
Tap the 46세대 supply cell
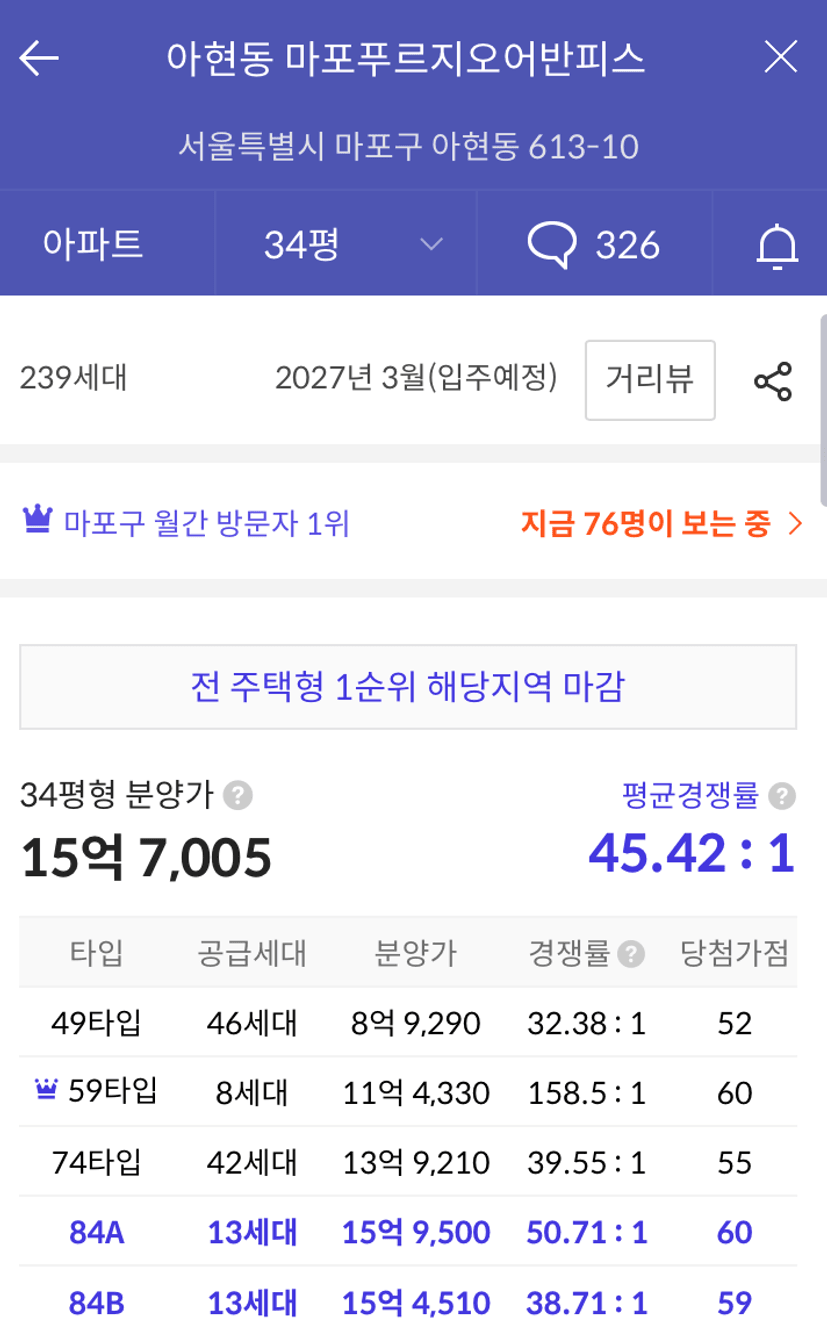pyautogui.click(x=252, y=1023)
